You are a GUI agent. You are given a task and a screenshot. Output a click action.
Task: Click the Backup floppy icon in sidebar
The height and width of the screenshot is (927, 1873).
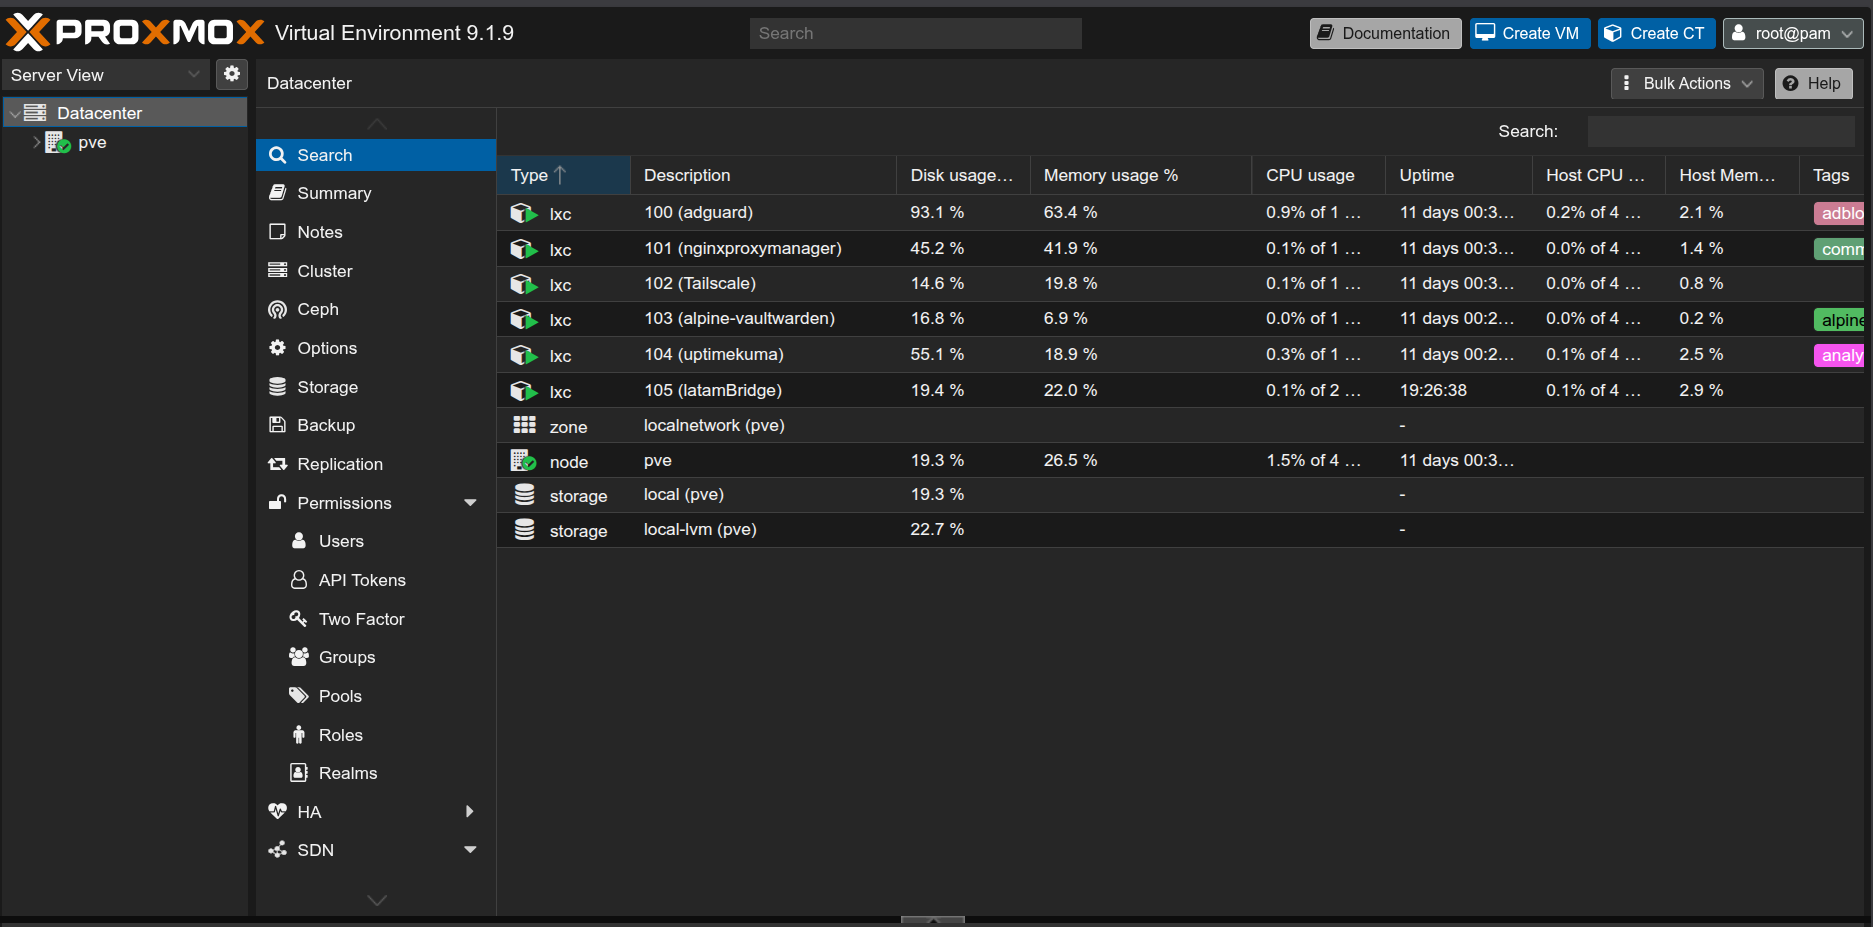[277, 425]
